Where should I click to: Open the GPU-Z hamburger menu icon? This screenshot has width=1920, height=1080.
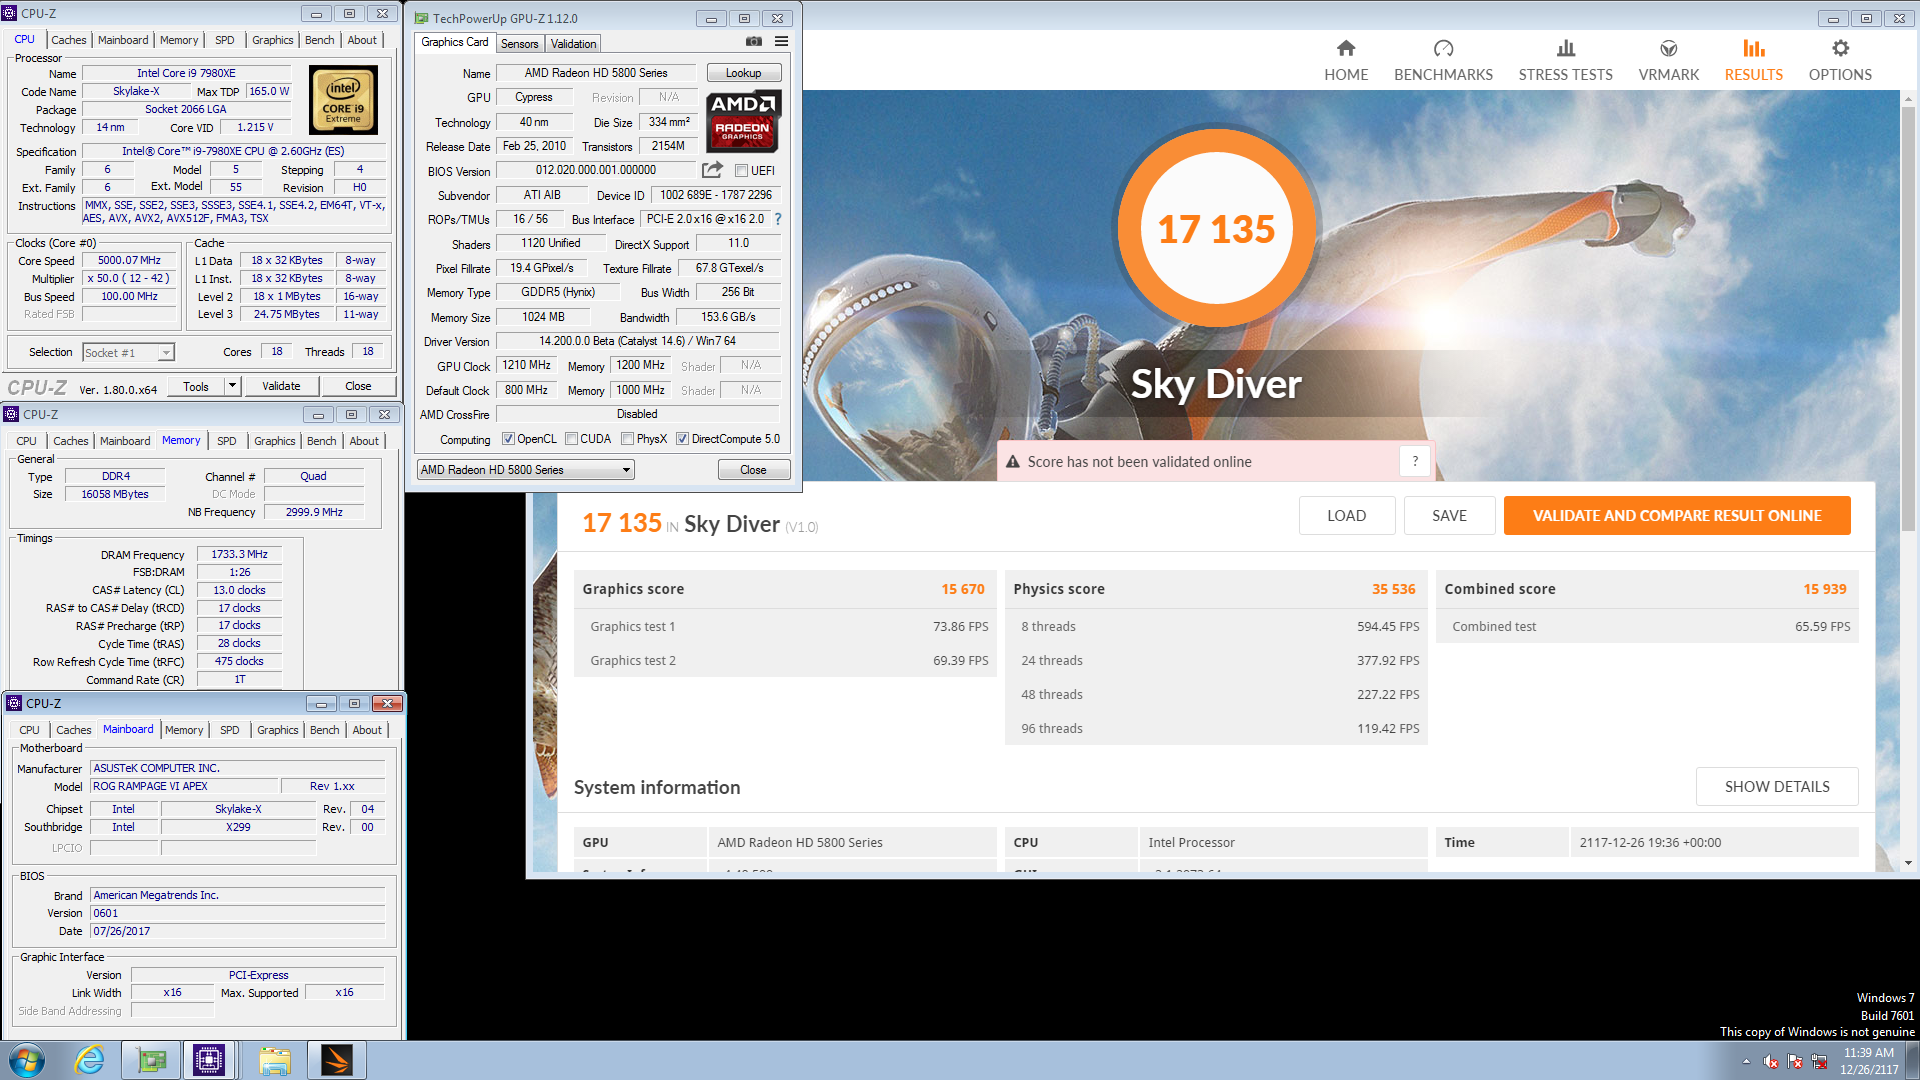click(781, 42)
